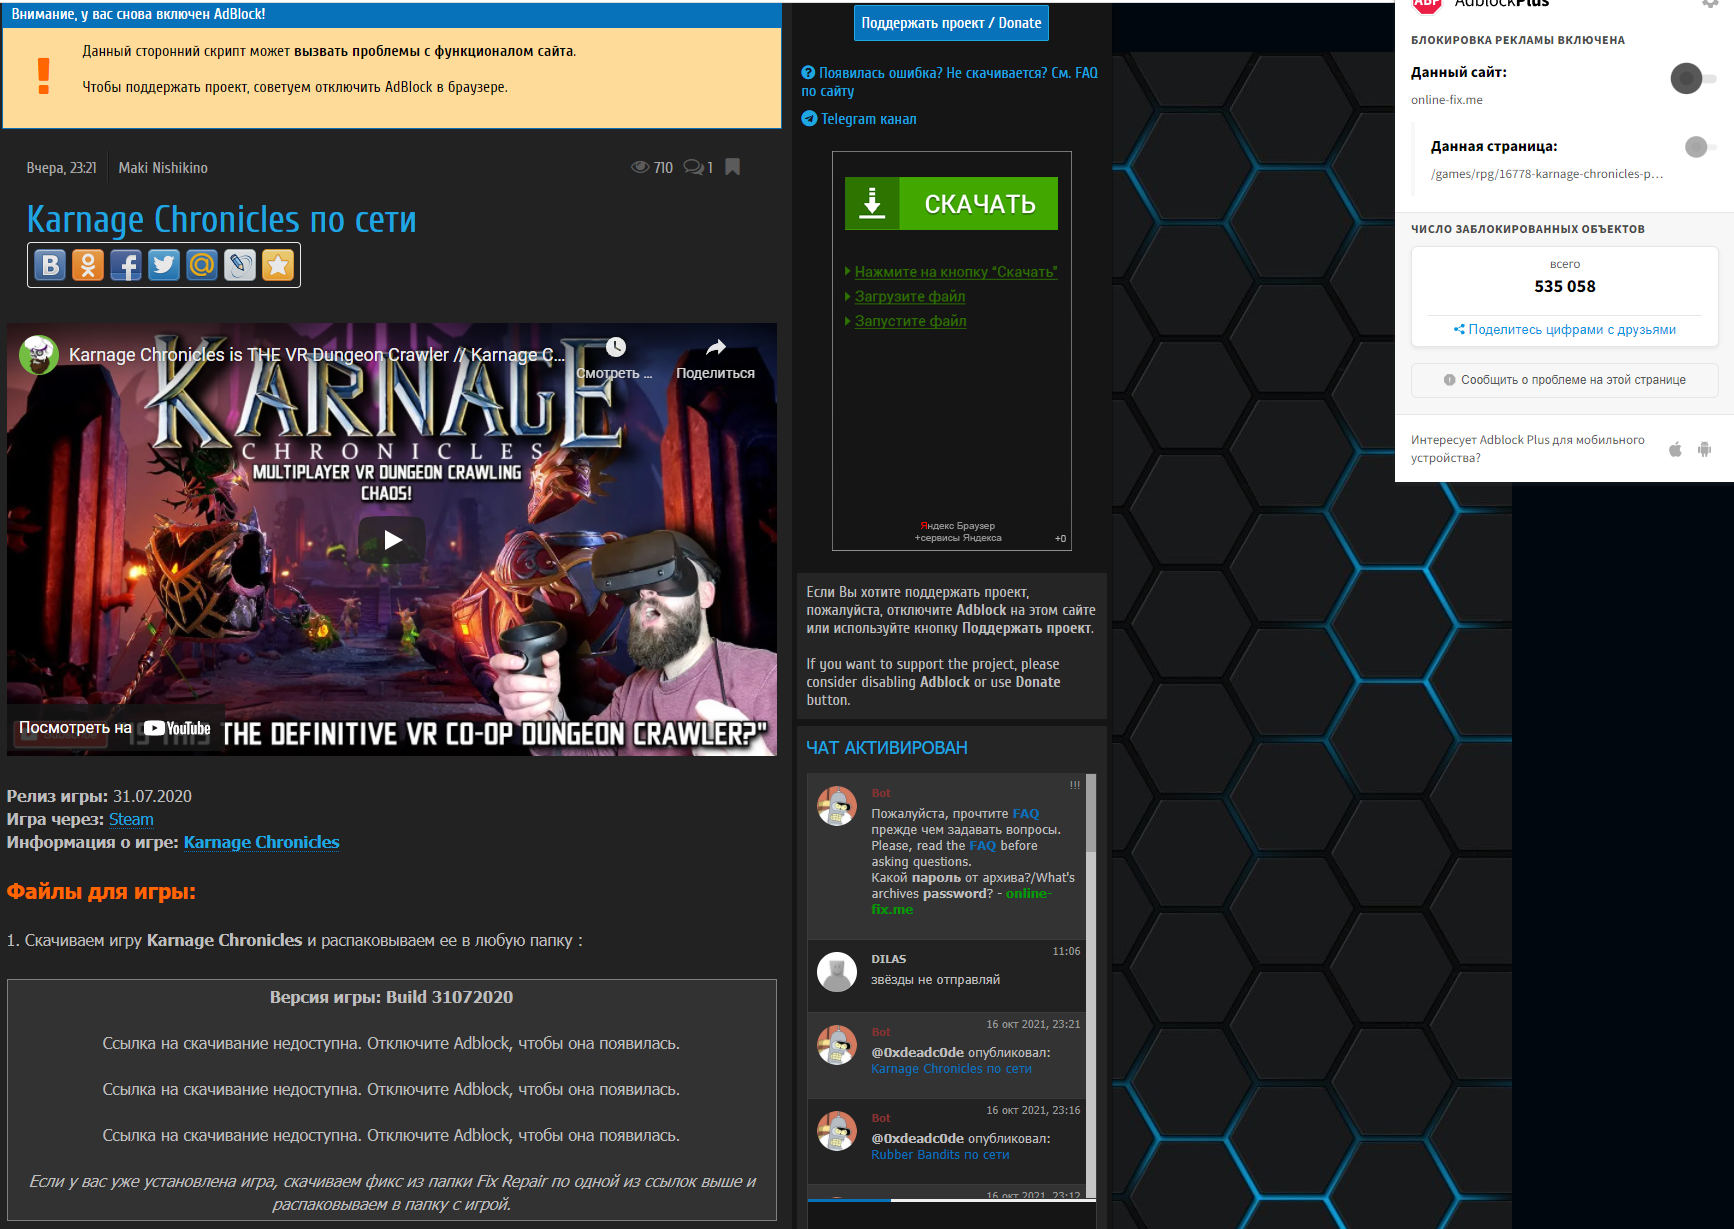Share via Facebook icon
This screenshot has width=1734, height=1229.
pyautogui.click(x=126, y=265)
